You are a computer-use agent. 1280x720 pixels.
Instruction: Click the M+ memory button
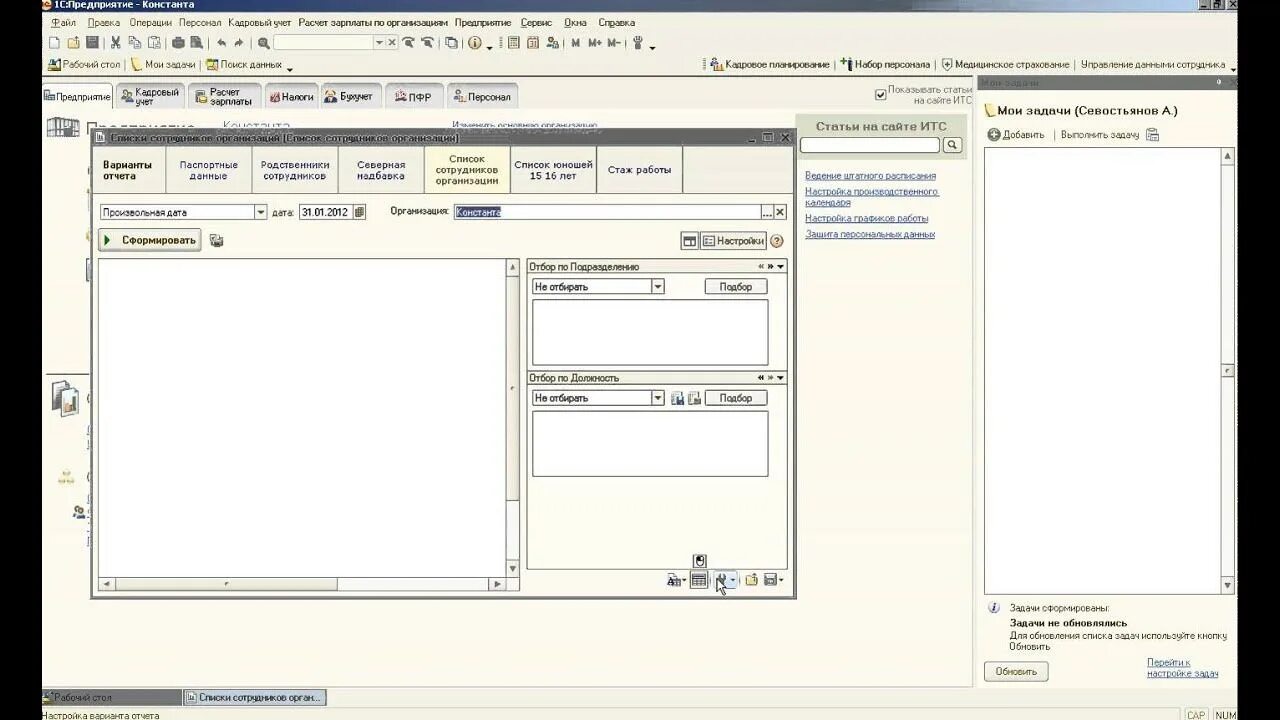(595, 43)
